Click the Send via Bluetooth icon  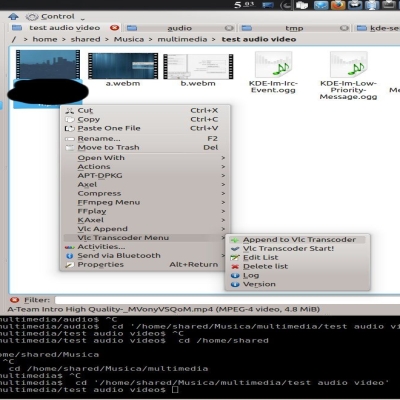pyautogui.click(x=69, y=256)
